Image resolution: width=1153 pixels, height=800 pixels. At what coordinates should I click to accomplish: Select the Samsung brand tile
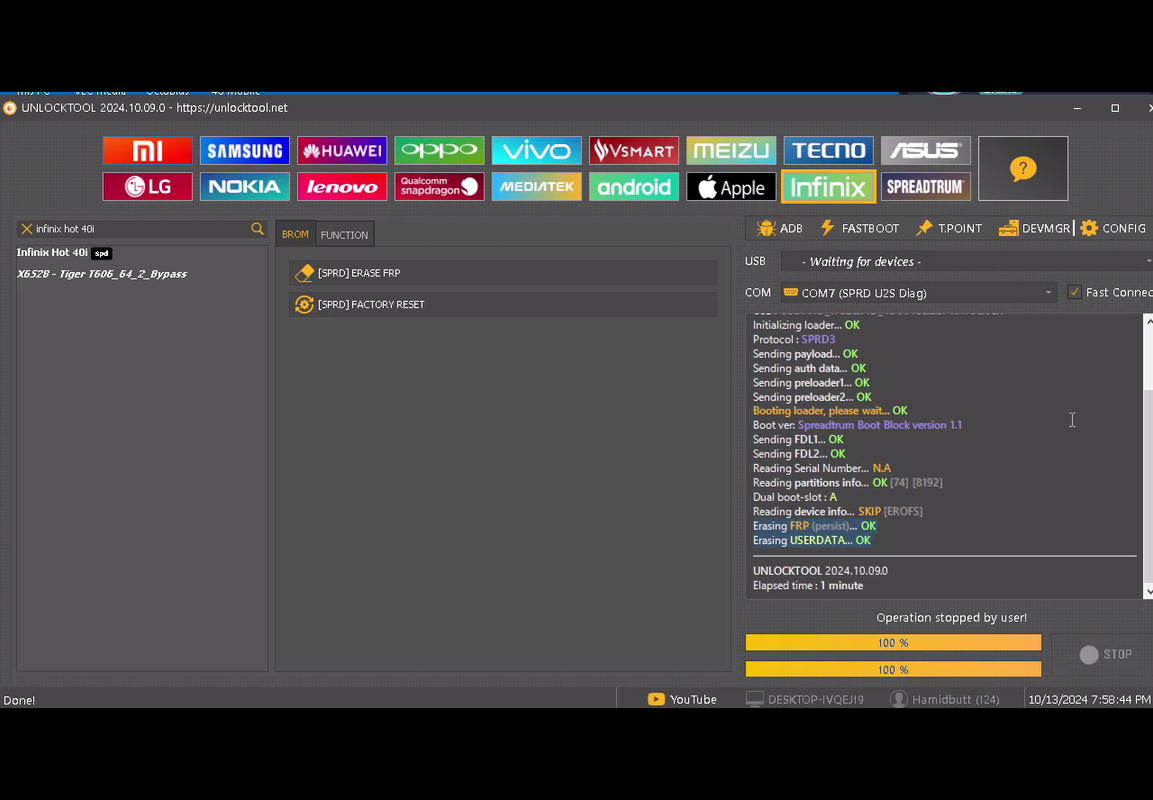pyautogui.click(x=244, y=151)
